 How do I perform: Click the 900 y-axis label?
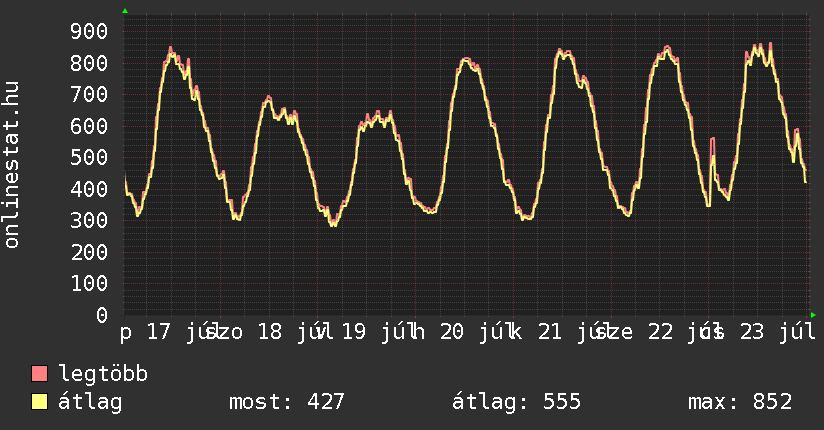pos(89,32)
